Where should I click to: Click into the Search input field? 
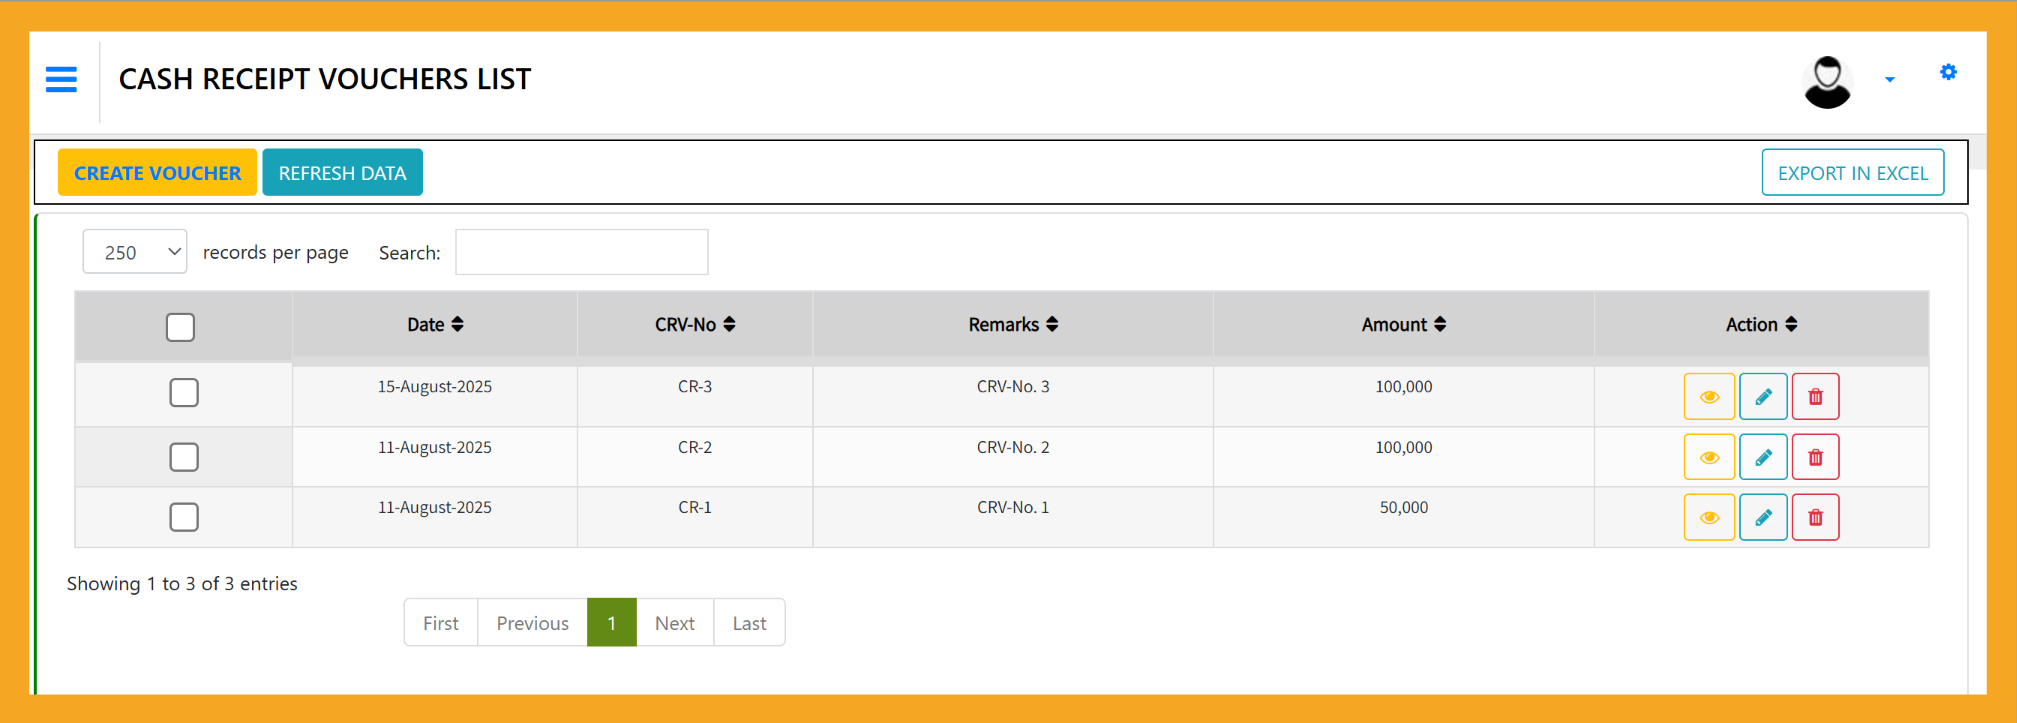[581, 252]
